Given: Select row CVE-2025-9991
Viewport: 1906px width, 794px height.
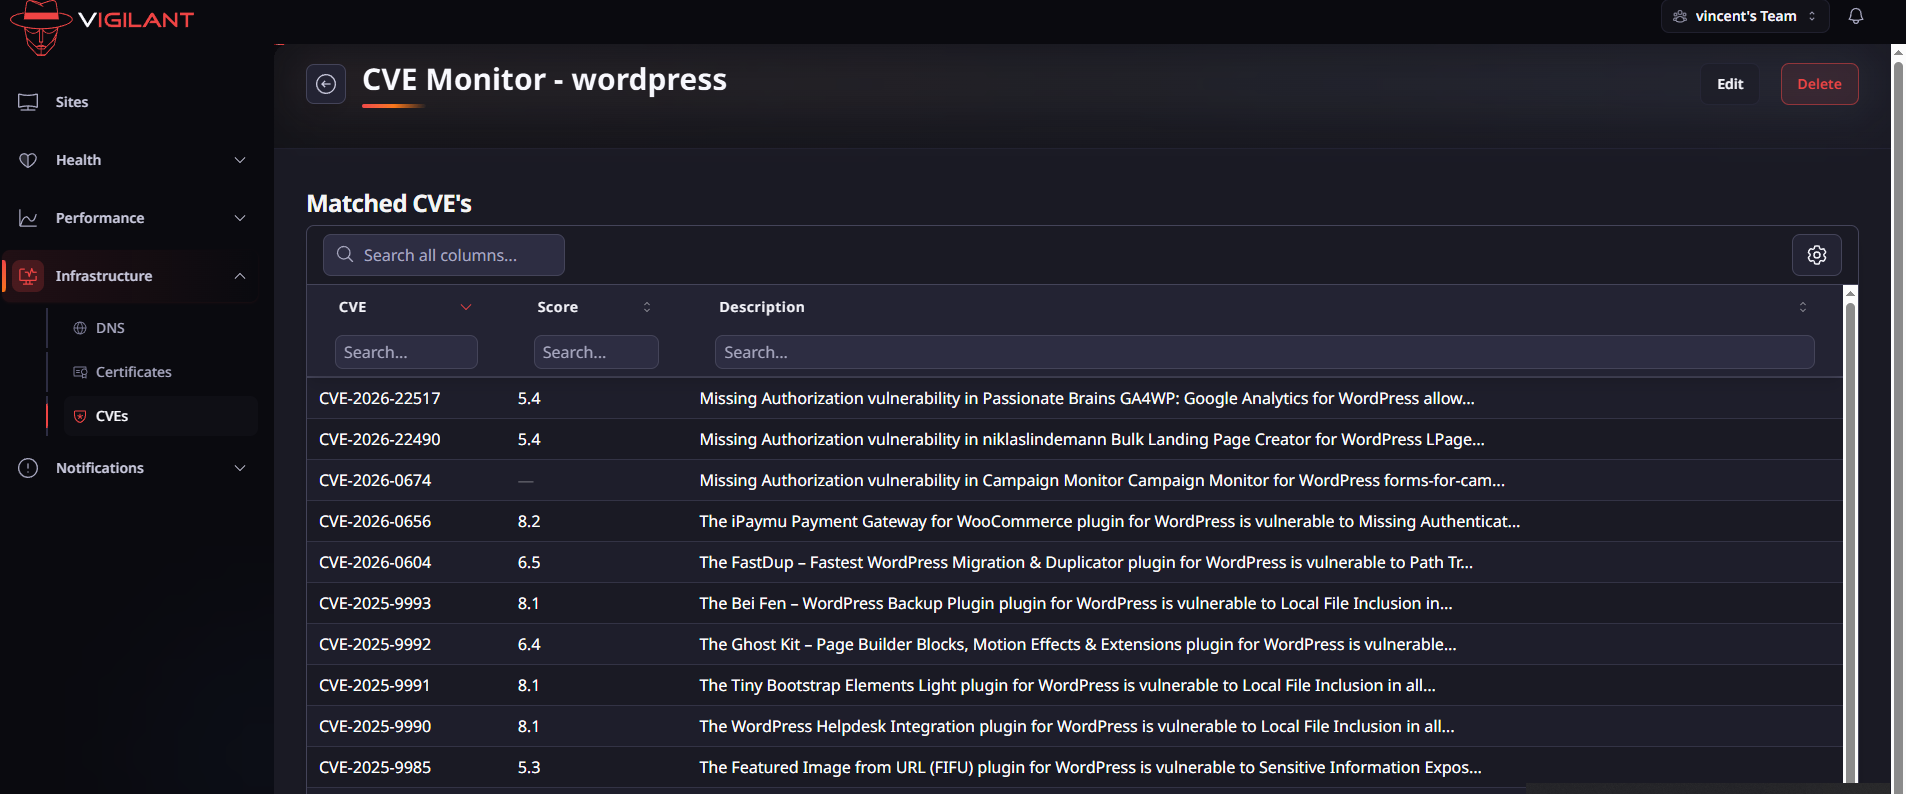Looking at the screenshot, I should (1074, 685).
